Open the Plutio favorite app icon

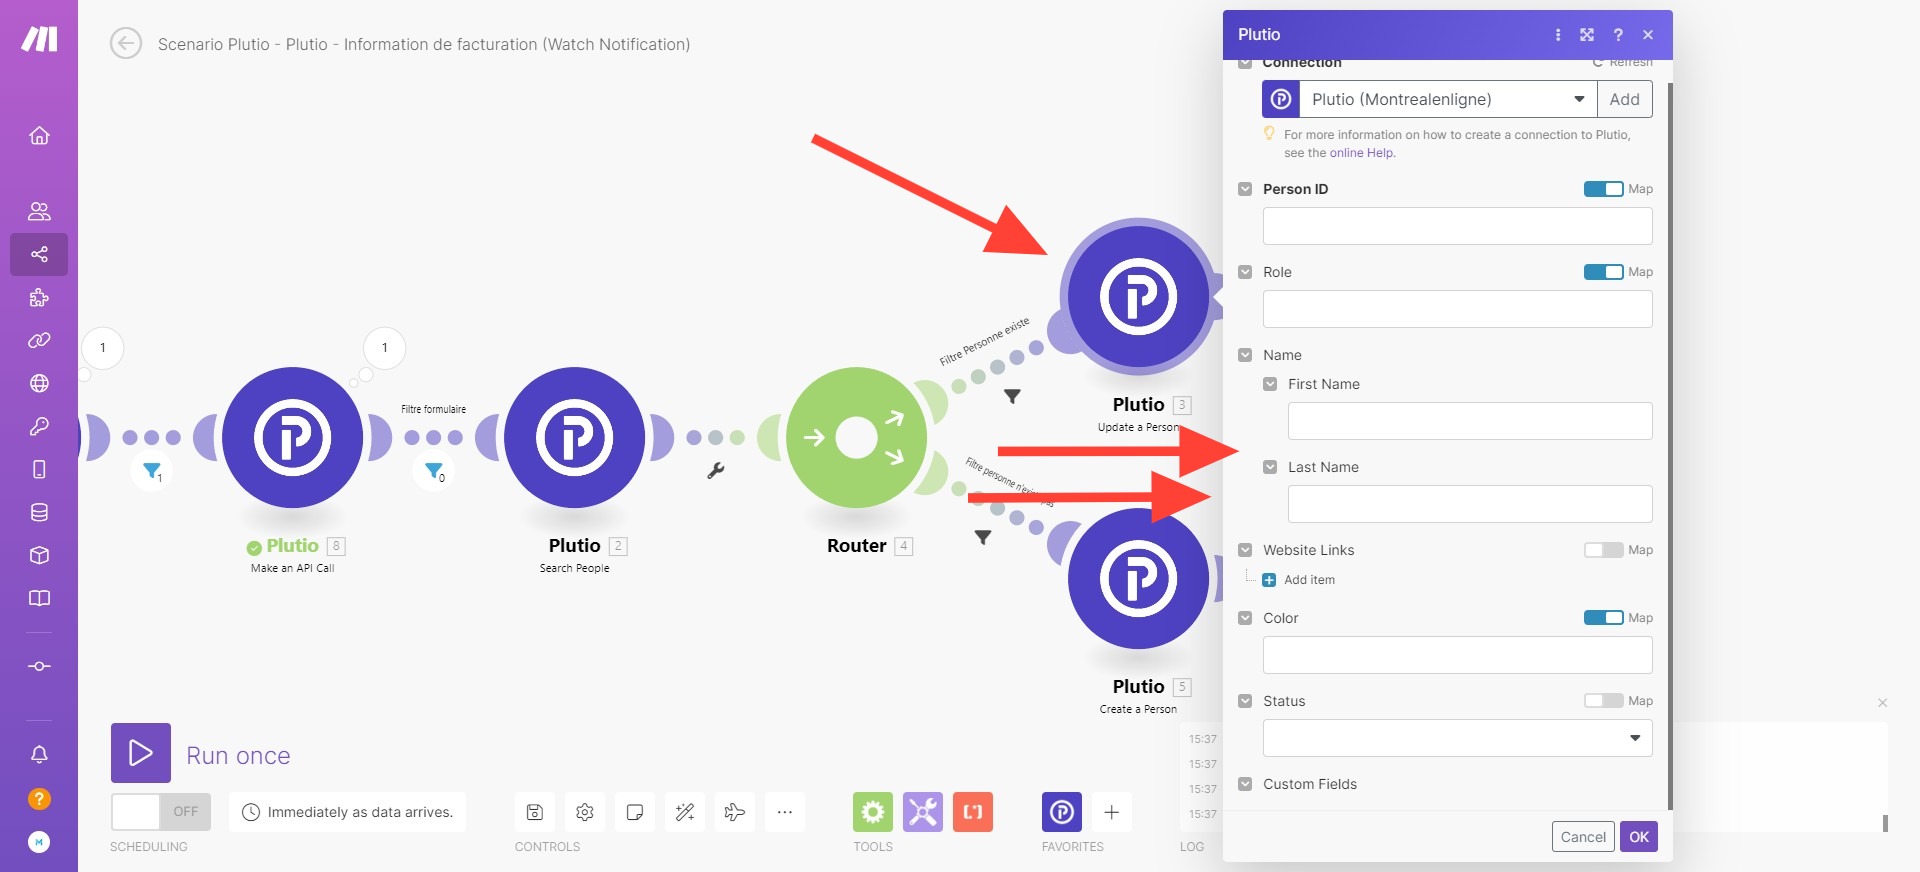pyautogui.click(x=1062, y=812)
